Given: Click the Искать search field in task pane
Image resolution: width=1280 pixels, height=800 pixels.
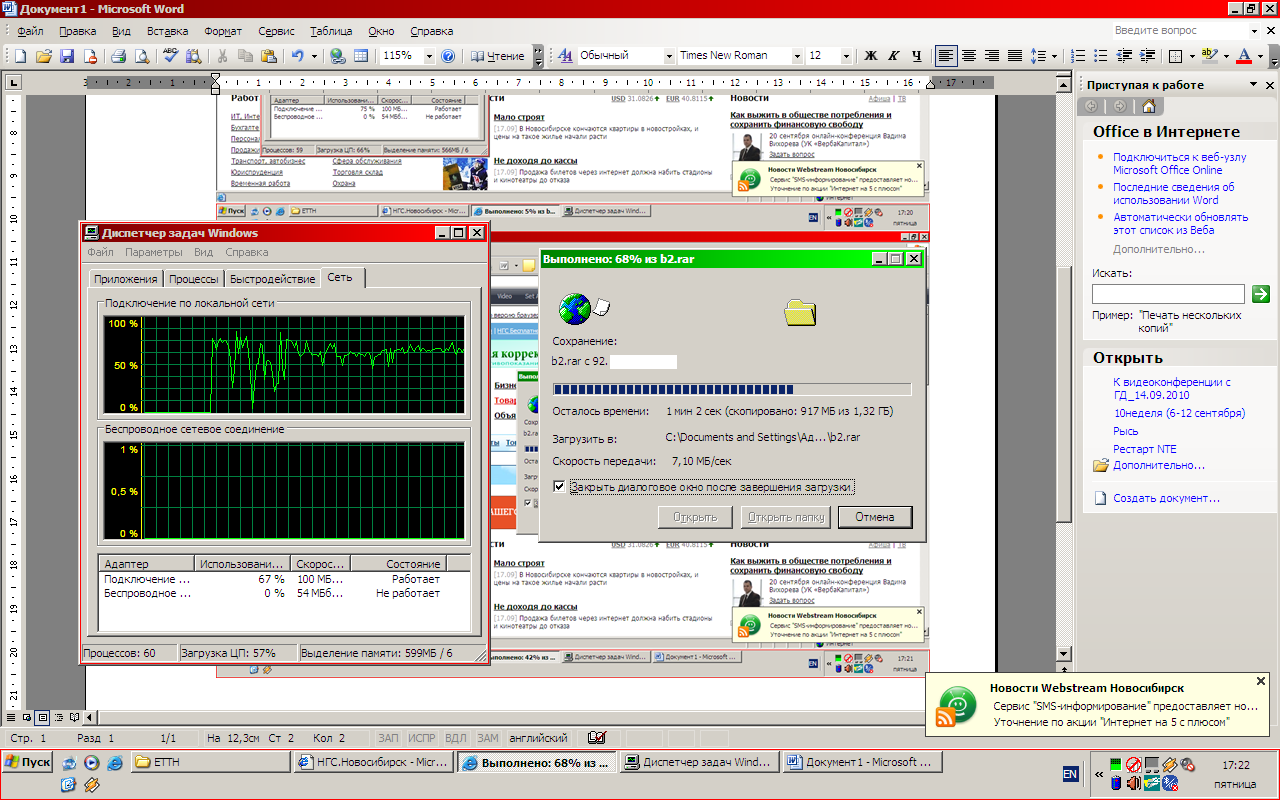Looking at the screenshot, I should click(1167, 294).
